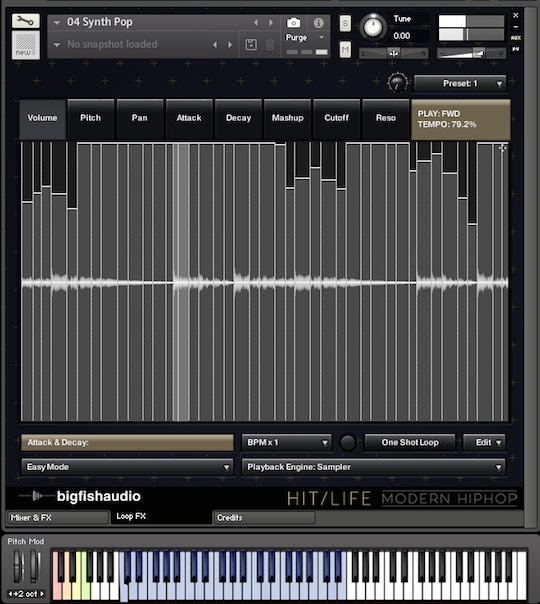This screenshot has height=604, width=540.
Task: Switch to the Pitch step tab
Action: tap(91, 118)
